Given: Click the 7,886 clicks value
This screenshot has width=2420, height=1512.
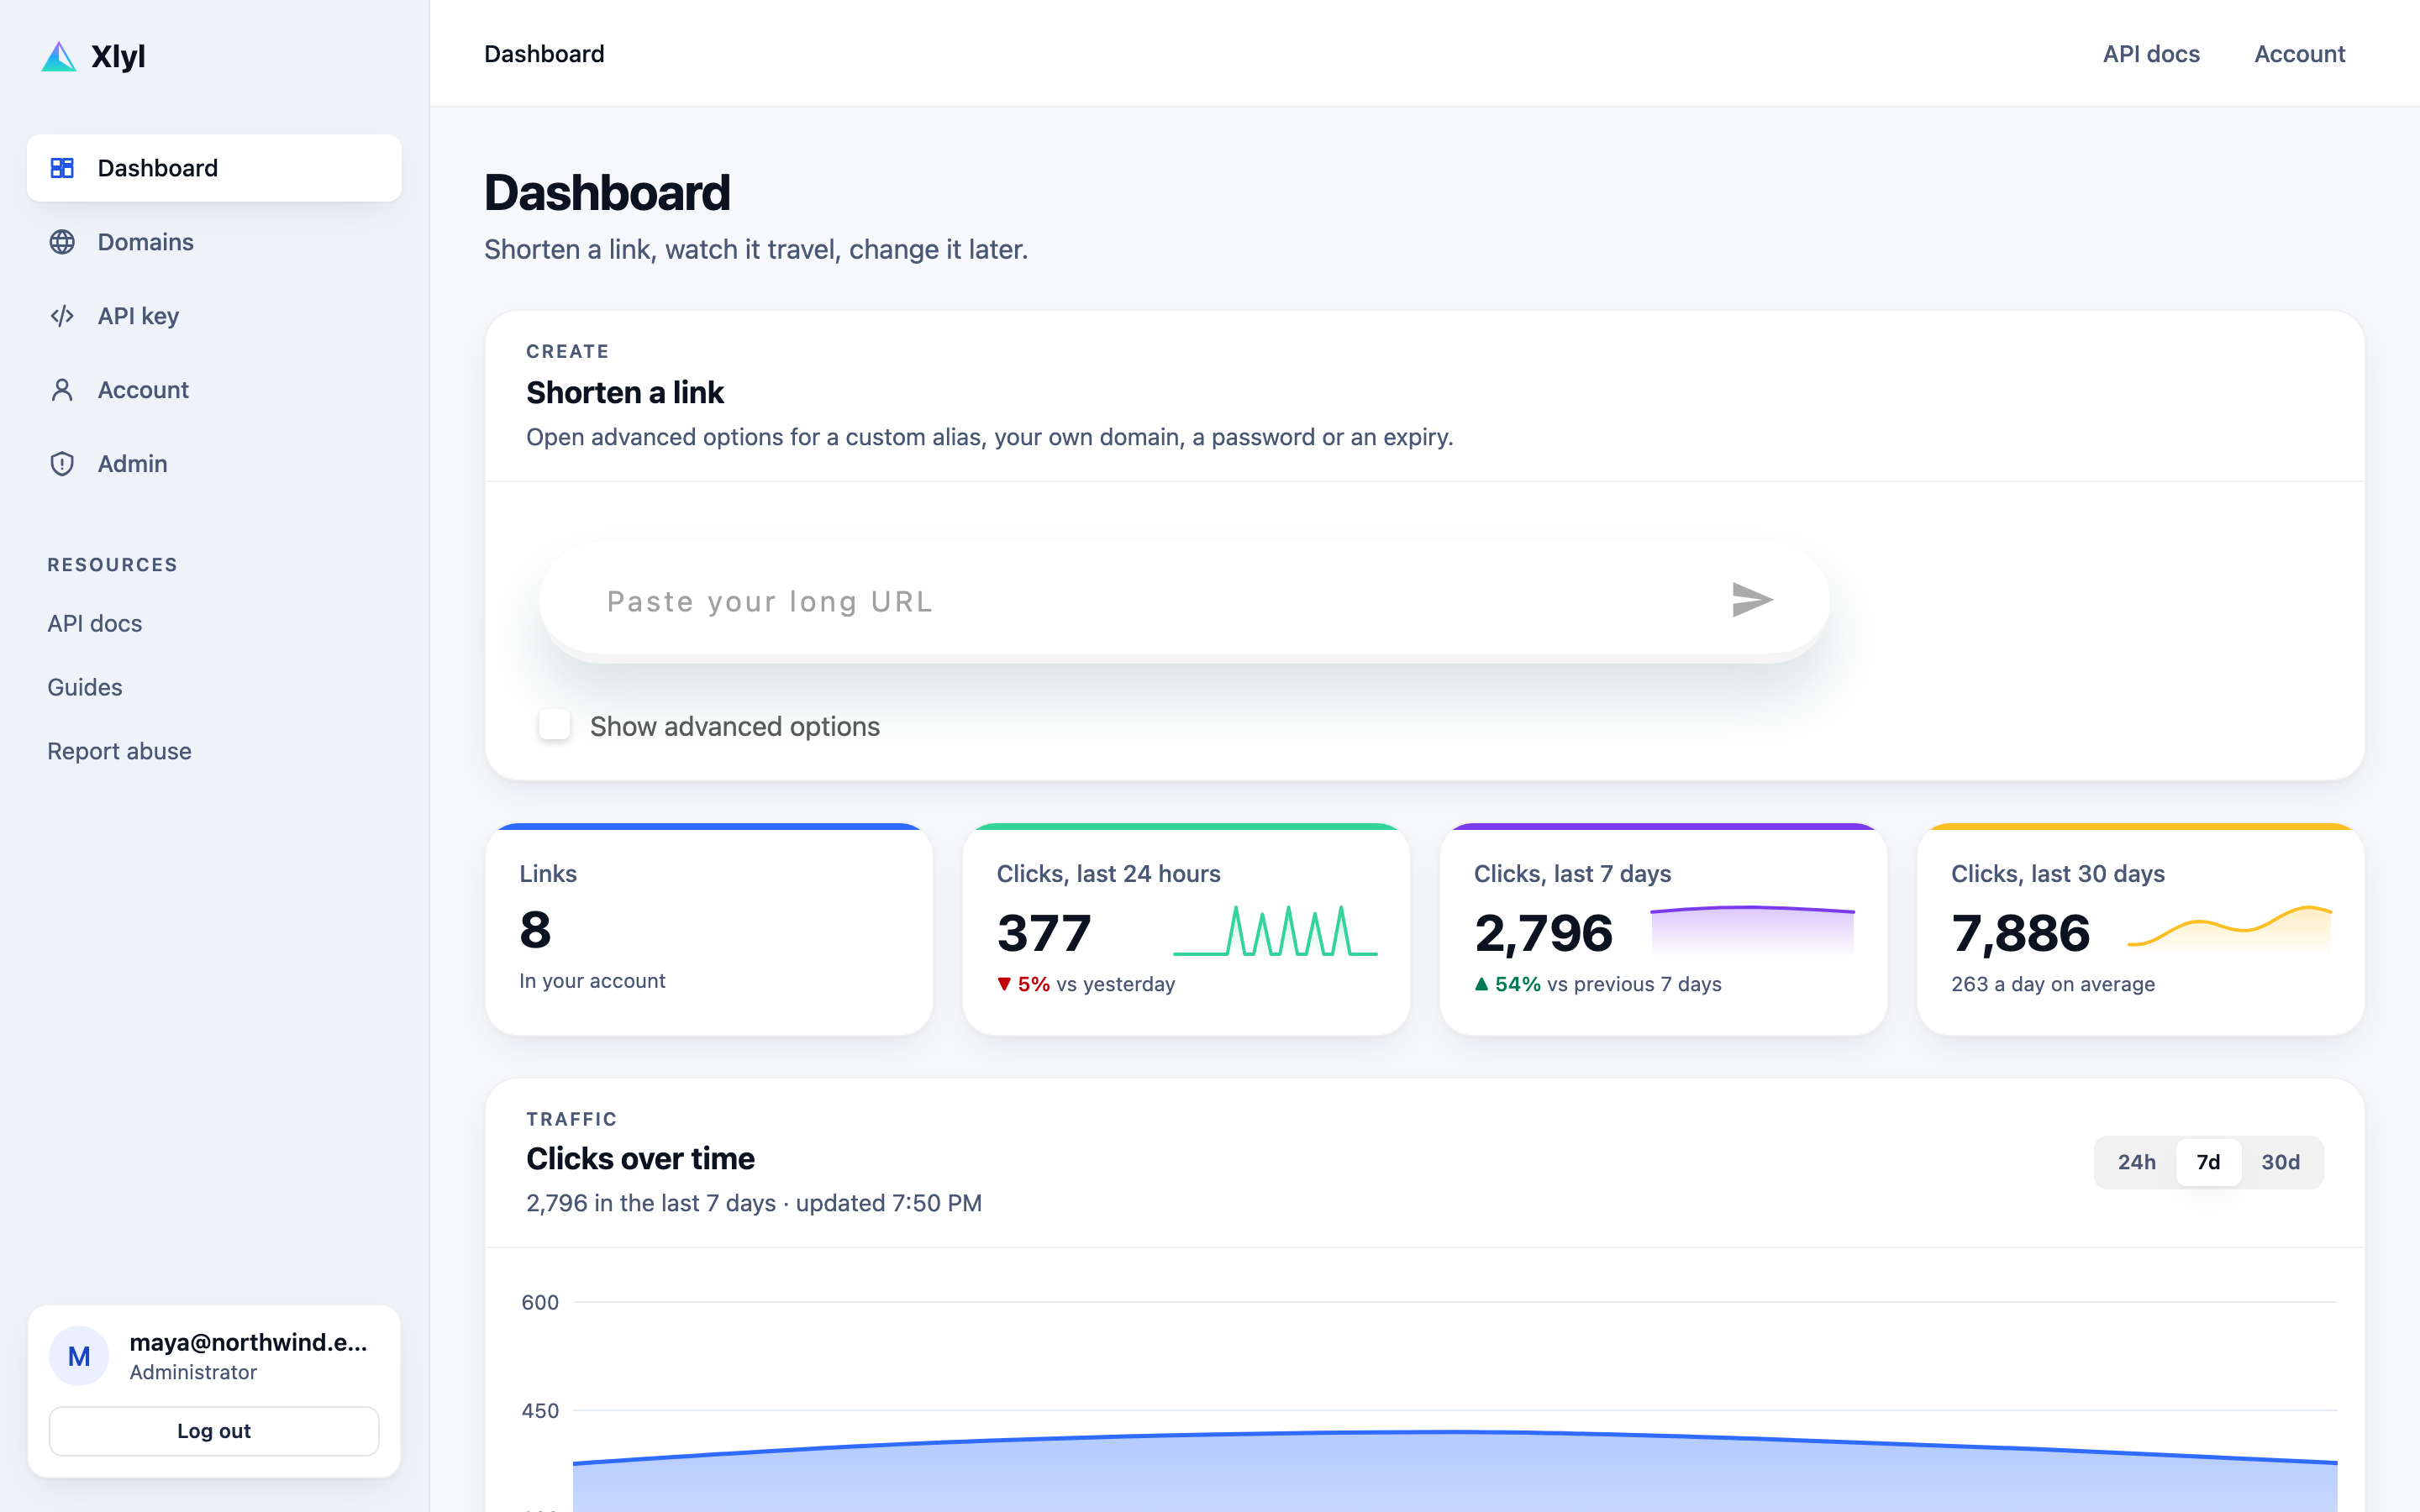Looking at the screenshot, I should tap(2020, 933).
